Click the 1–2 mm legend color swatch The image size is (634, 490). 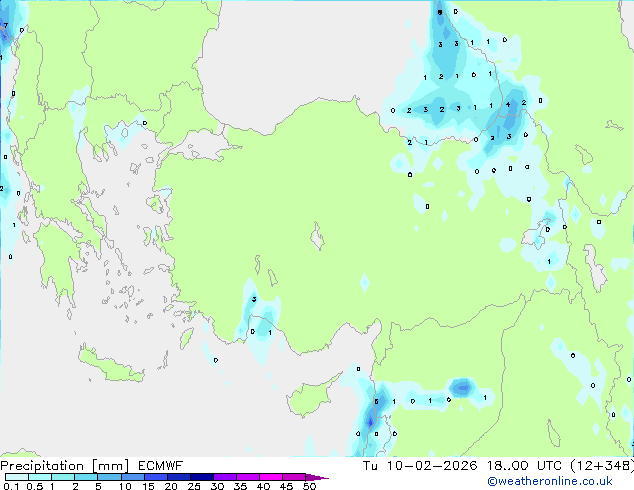[63, 477]
